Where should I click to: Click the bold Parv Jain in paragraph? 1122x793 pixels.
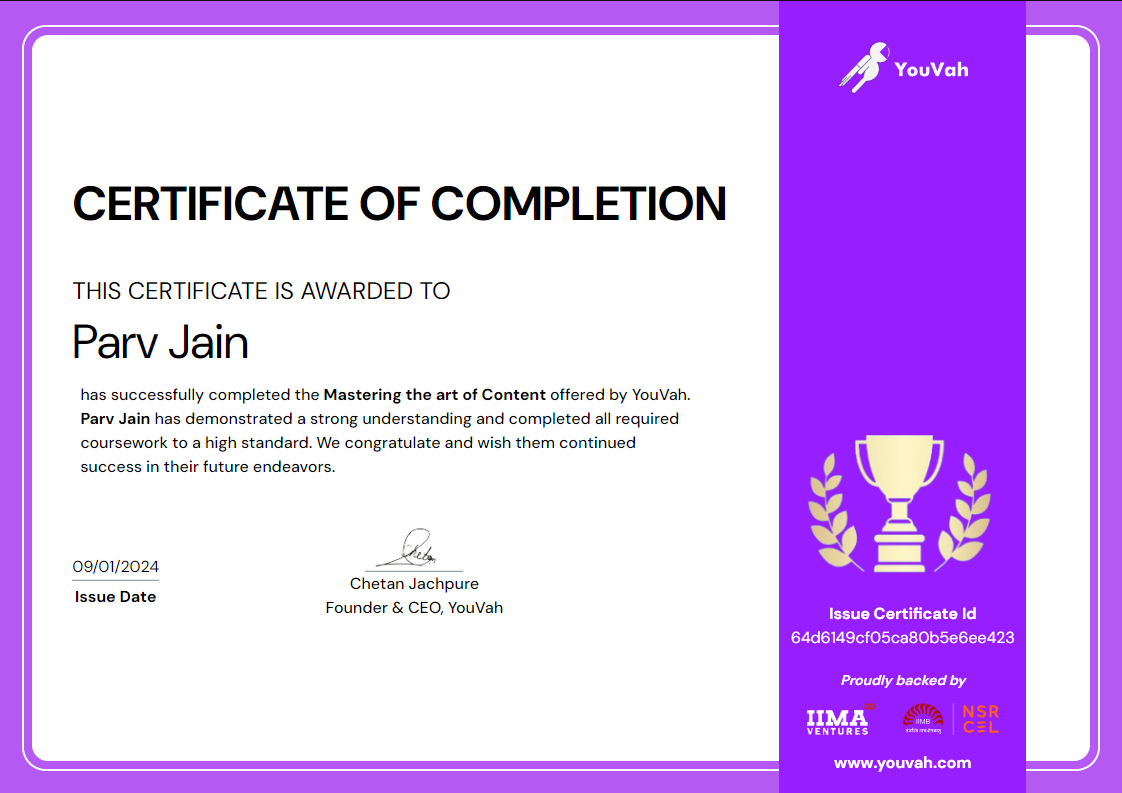pos(115,419)
